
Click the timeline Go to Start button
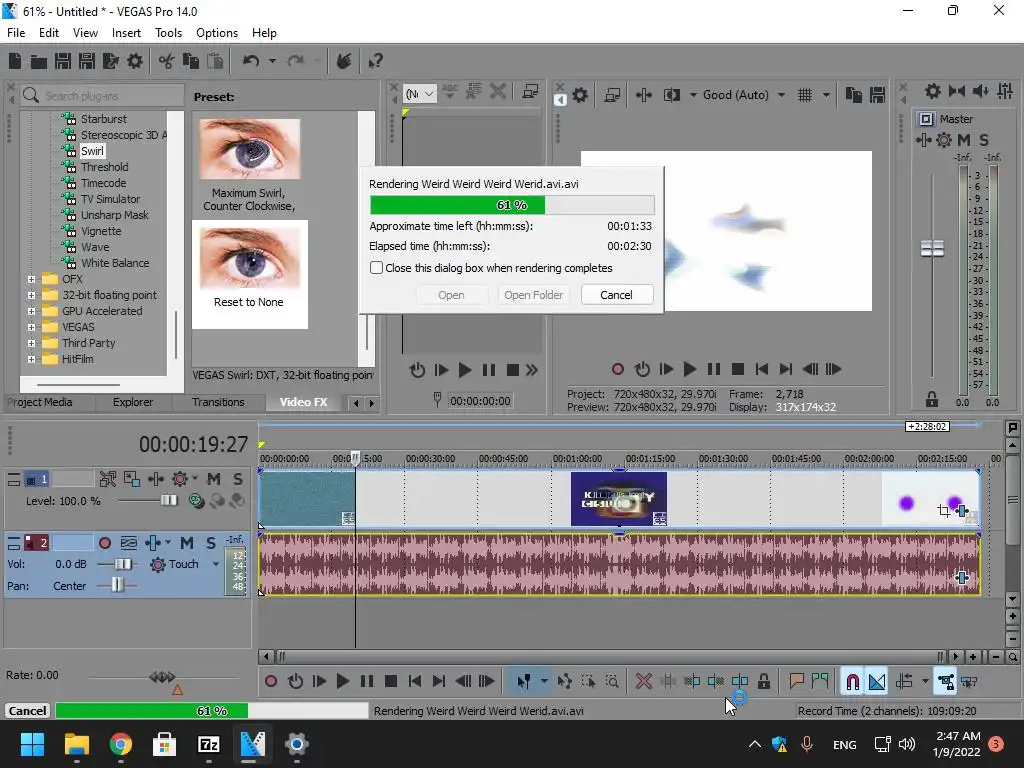tap(415, 682)
